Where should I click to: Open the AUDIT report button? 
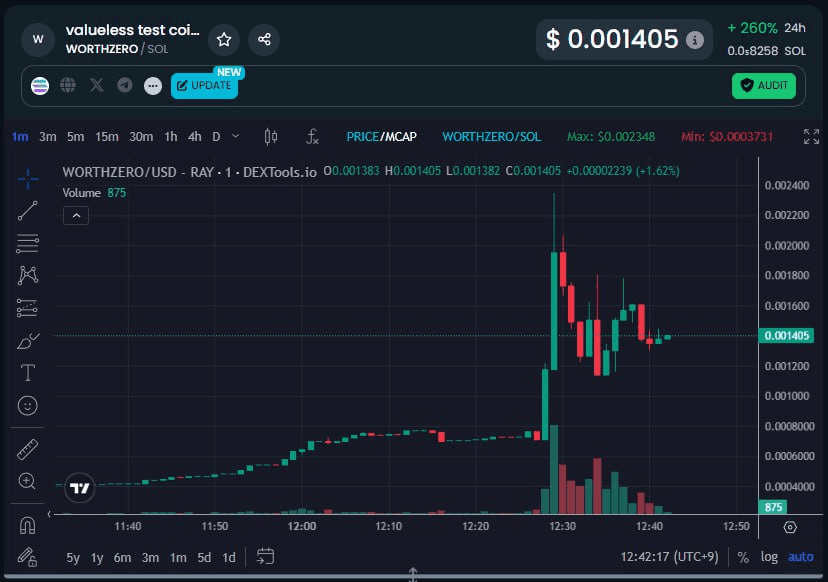tap(764, 86)
